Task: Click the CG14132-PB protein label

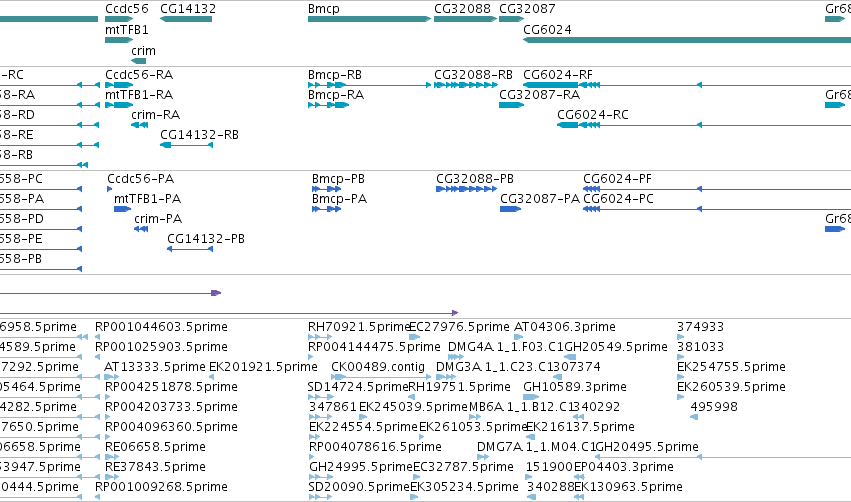Action: [x=206, y=239]
